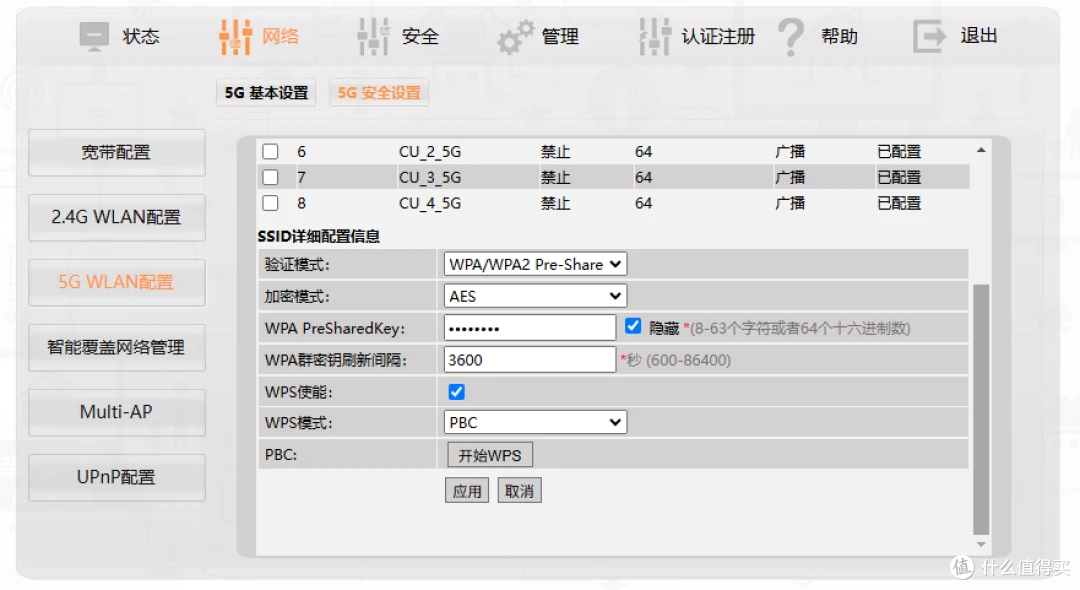The image size is (1080, 590).
Task: Click the 状态 monitor icon
Action: click(x=94, y=36)
